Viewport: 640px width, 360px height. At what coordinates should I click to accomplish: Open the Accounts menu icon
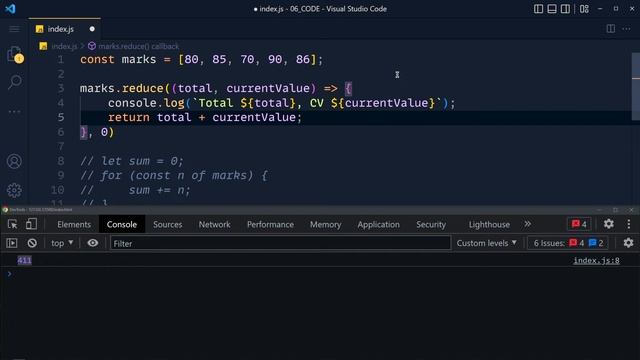[x=14, y=161]
